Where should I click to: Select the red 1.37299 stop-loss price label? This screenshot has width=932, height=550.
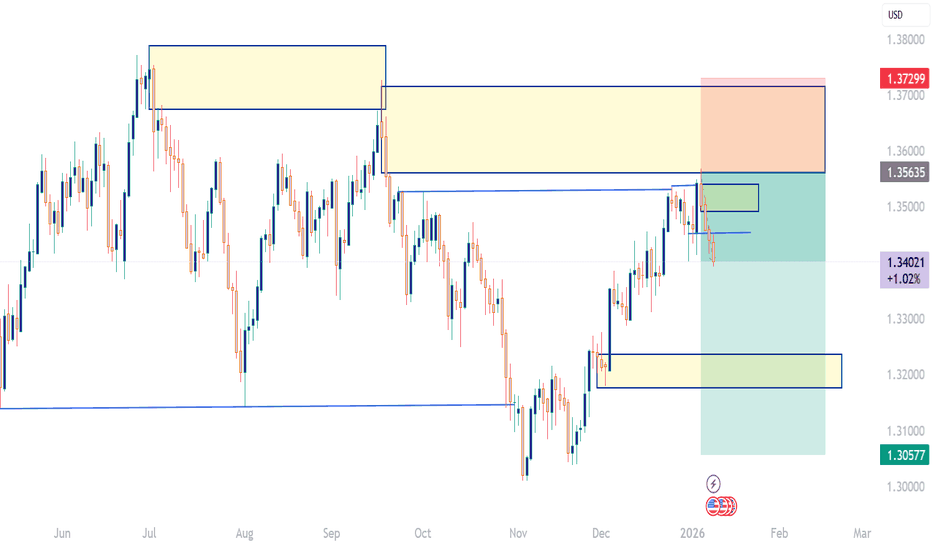(x=906, y=77)
